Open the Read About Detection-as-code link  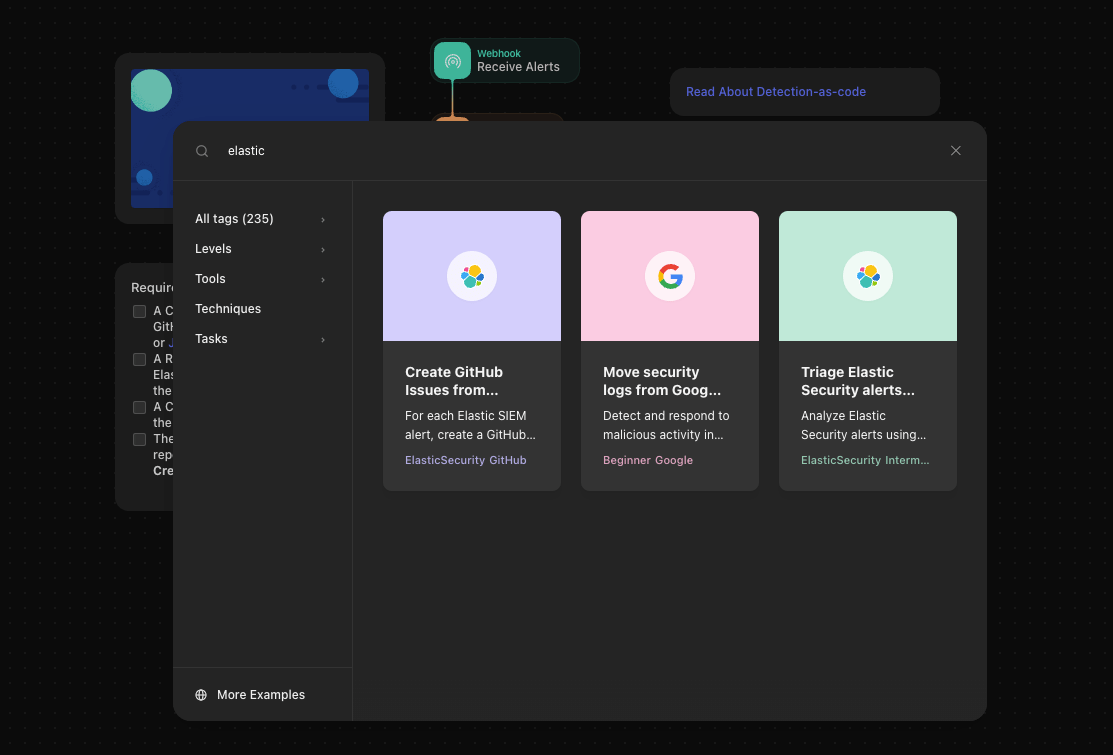pyautogui.click(x=776, y=92)
